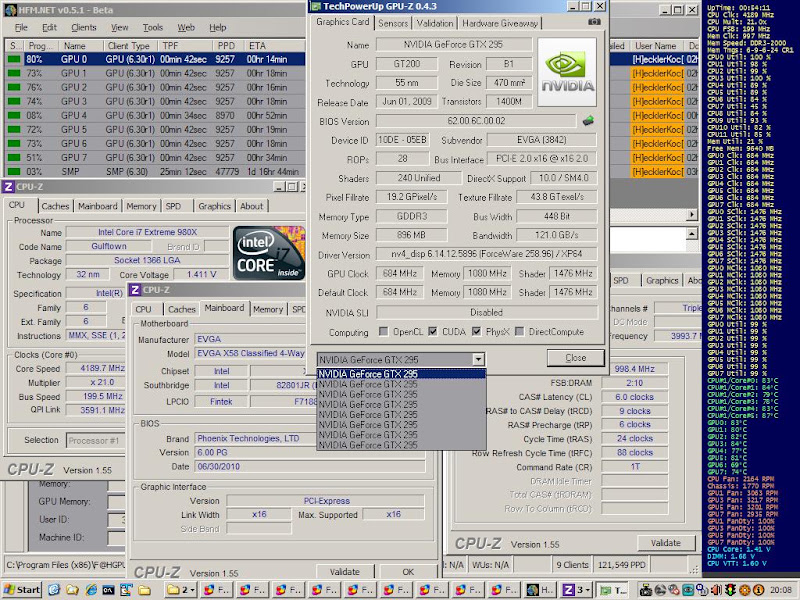Image resolution: width=800 pixels, height=600 pixels.
Task: Click the BIOS Version field 62.00.6C.00.02
Action: click(476, 121)
